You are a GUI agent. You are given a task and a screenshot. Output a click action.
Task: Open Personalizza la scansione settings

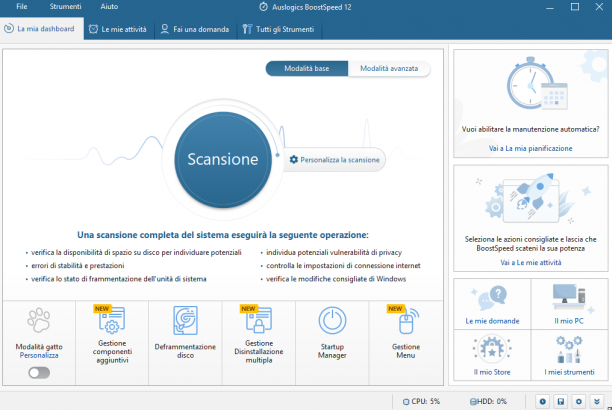tap(334, 160)
